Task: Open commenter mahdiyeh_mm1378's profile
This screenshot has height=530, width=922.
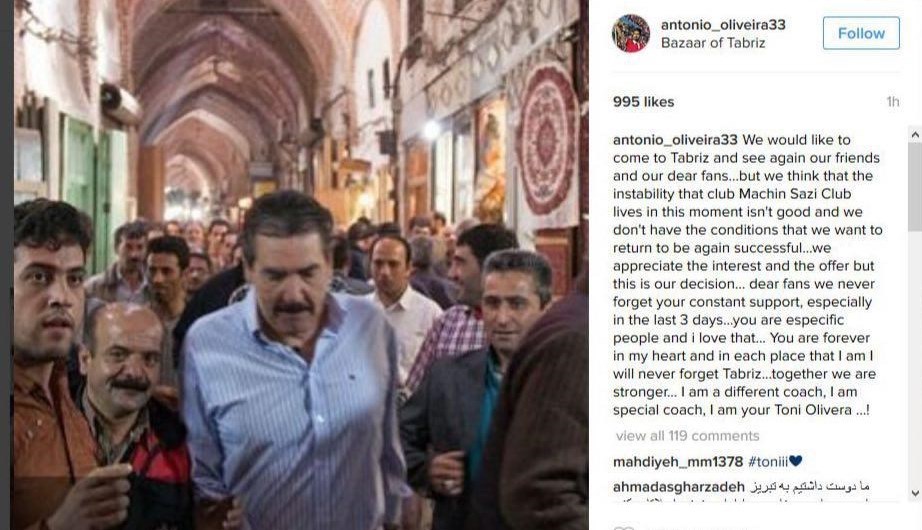Action: (x=678, y=462)
